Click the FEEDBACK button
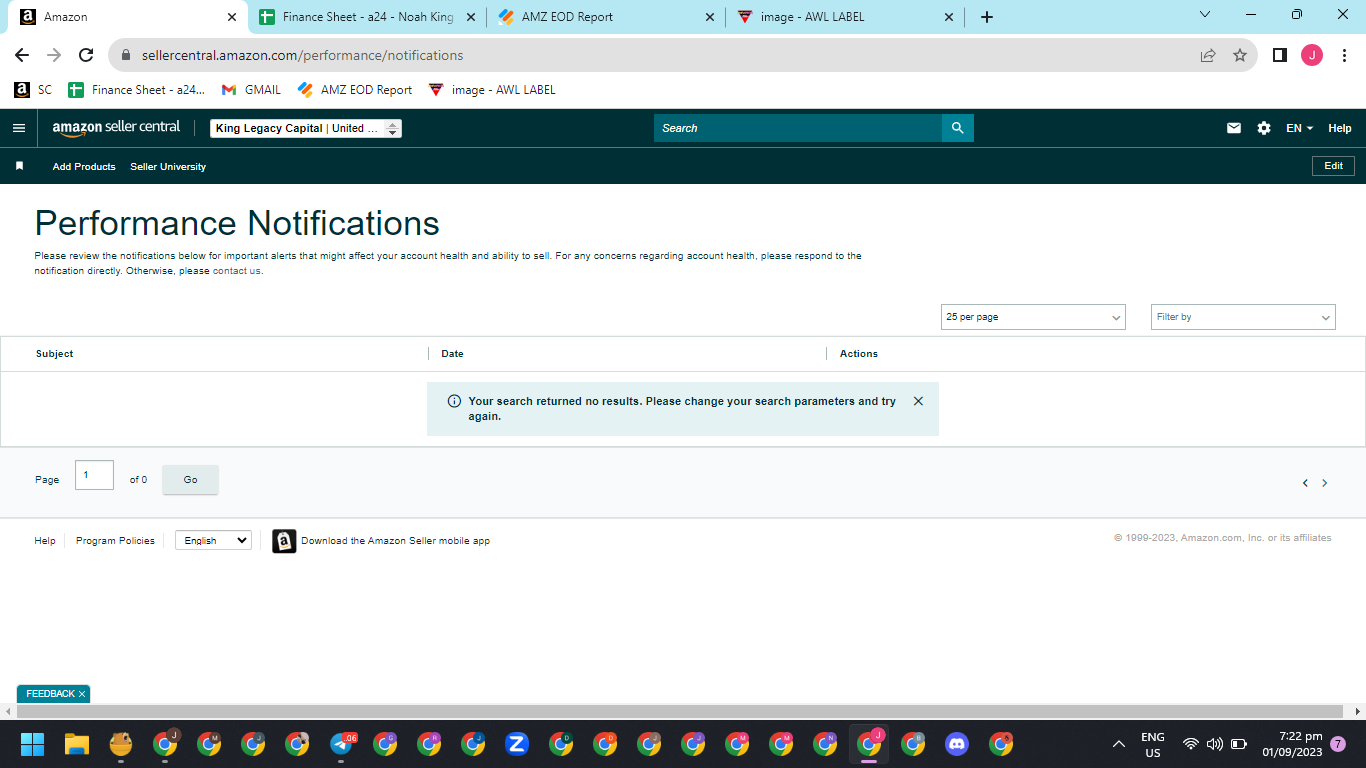This screenshot has width=1366, height=768. point(50,694)
